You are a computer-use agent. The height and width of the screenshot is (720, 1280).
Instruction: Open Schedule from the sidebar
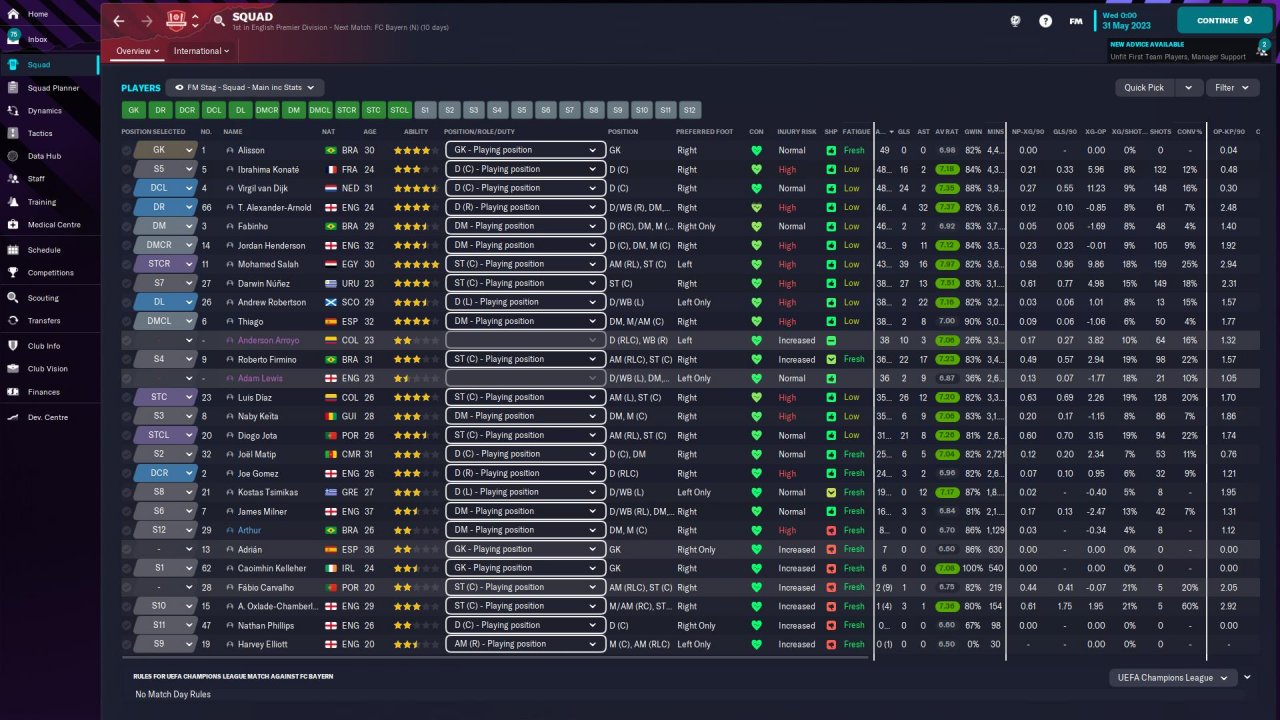click(44, 250)
